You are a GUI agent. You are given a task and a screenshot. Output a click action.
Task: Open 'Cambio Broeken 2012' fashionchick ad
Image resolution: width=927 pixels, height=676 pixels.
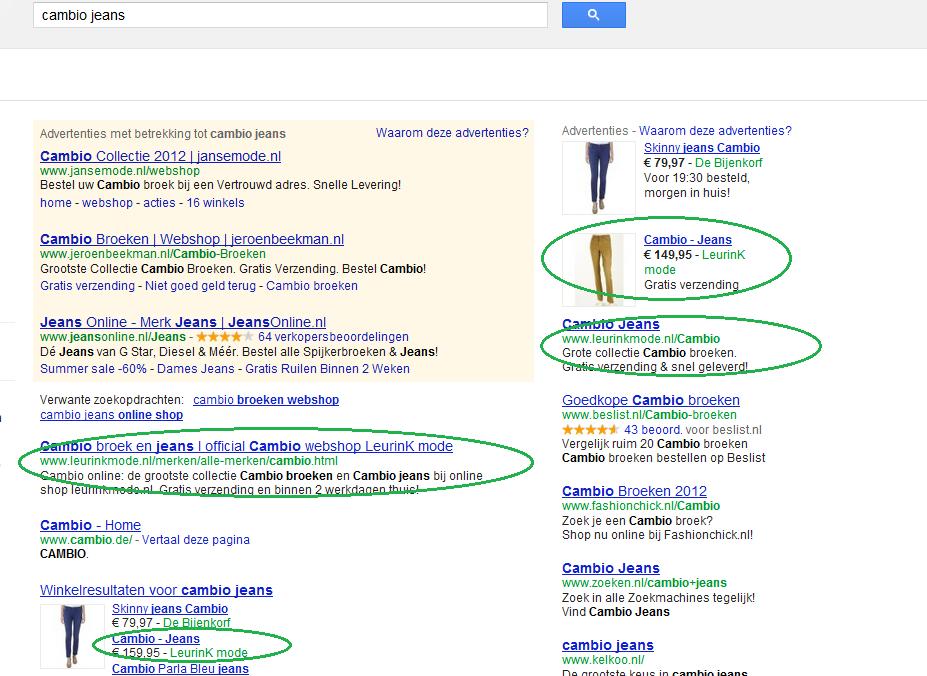(634, 492)
